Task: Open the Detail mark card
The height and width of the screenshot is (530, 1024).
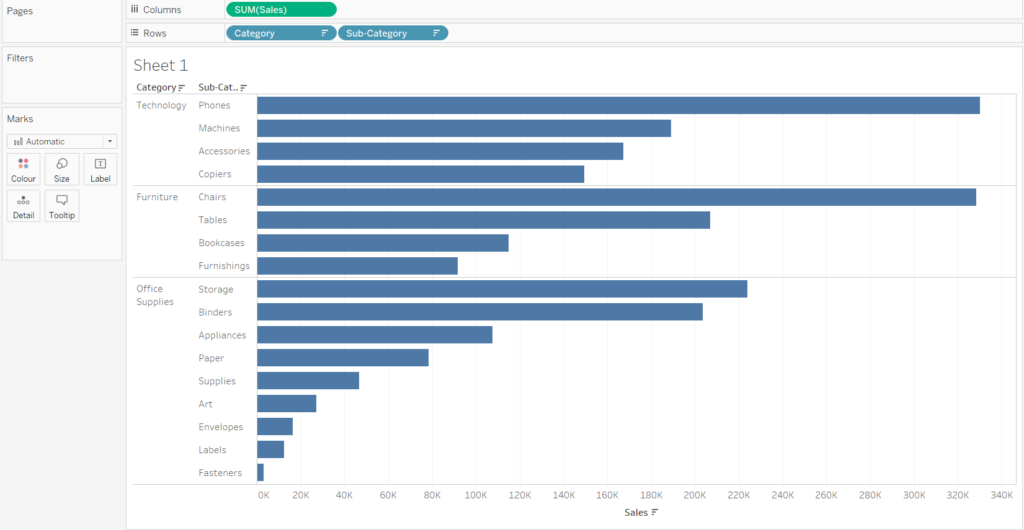Action: (x=24, y=206)
